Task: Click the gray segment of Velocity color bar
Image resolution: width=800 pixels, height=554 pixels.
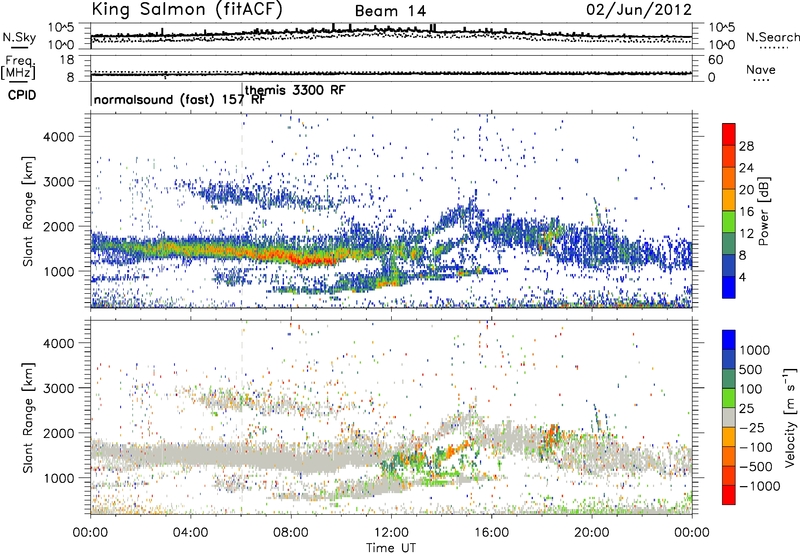Action: click(729, 417)
